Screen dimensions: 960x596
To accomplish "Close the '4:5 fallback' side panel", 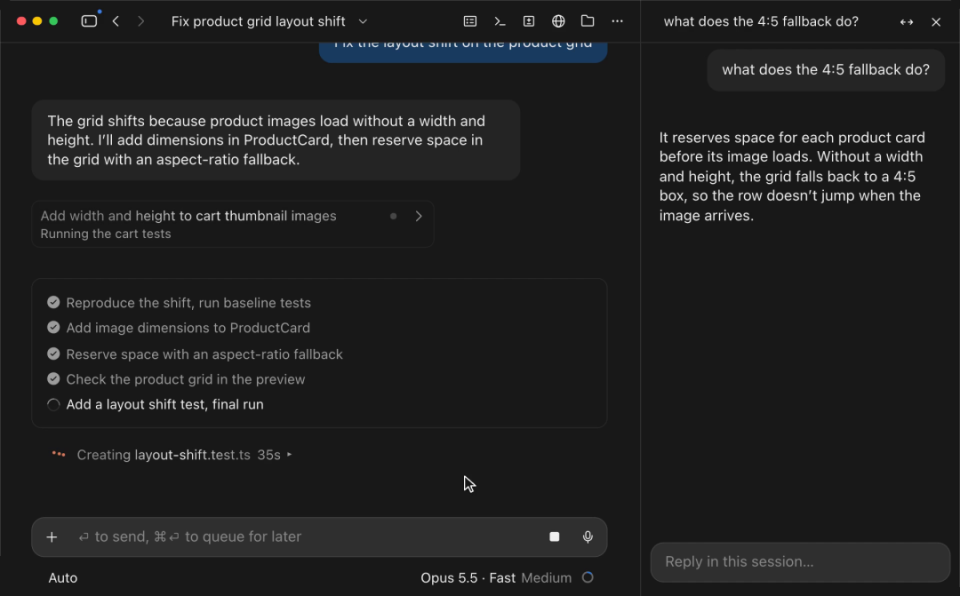I will [x=936, y=22].
